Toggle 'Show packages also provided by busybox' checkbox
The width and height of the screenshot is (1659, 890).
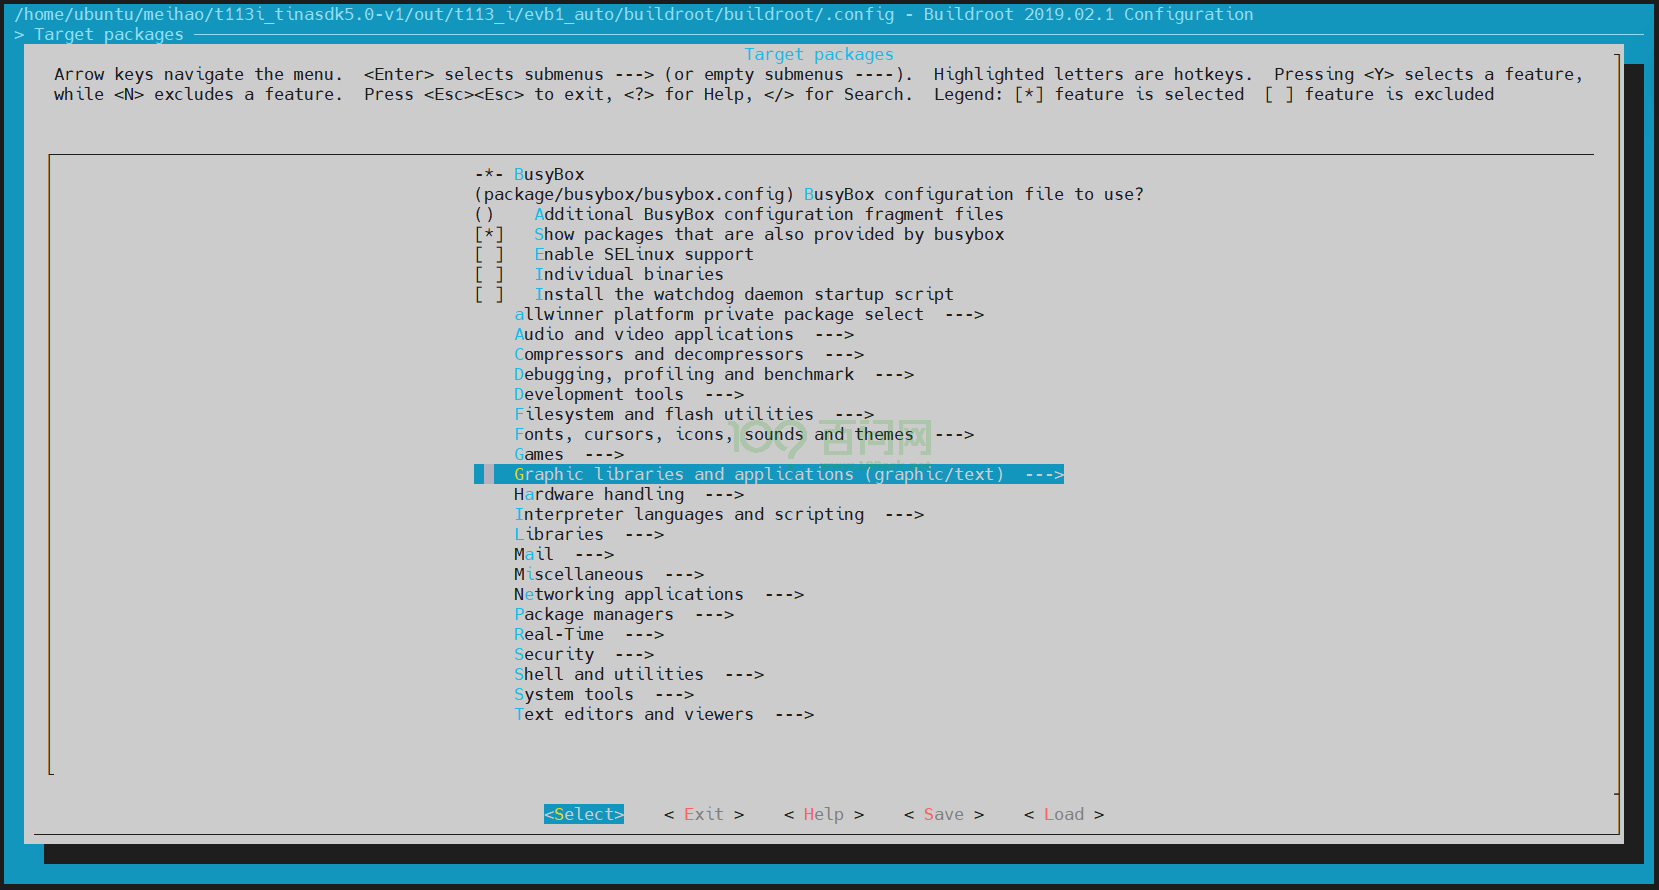(489, 235)
